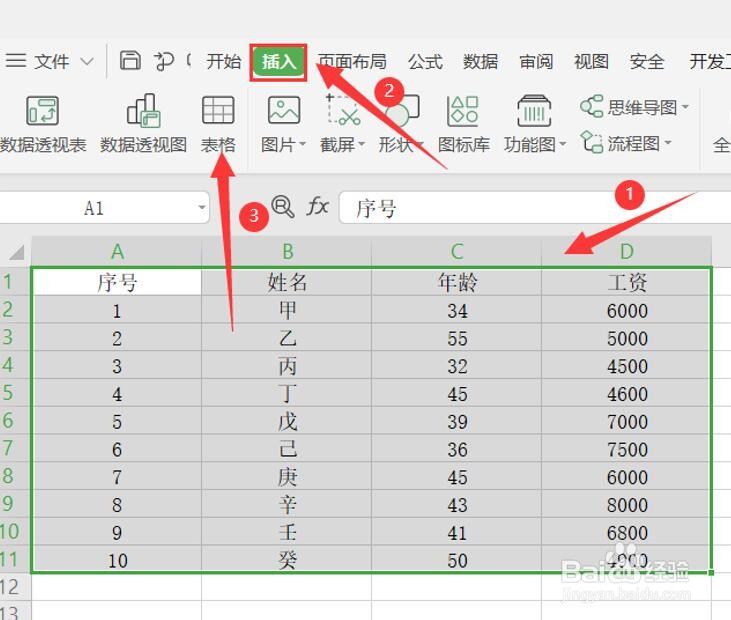Select column A header
Image resolution: width=731 pixels, height=620 pixels.
(x=117, y=252)
